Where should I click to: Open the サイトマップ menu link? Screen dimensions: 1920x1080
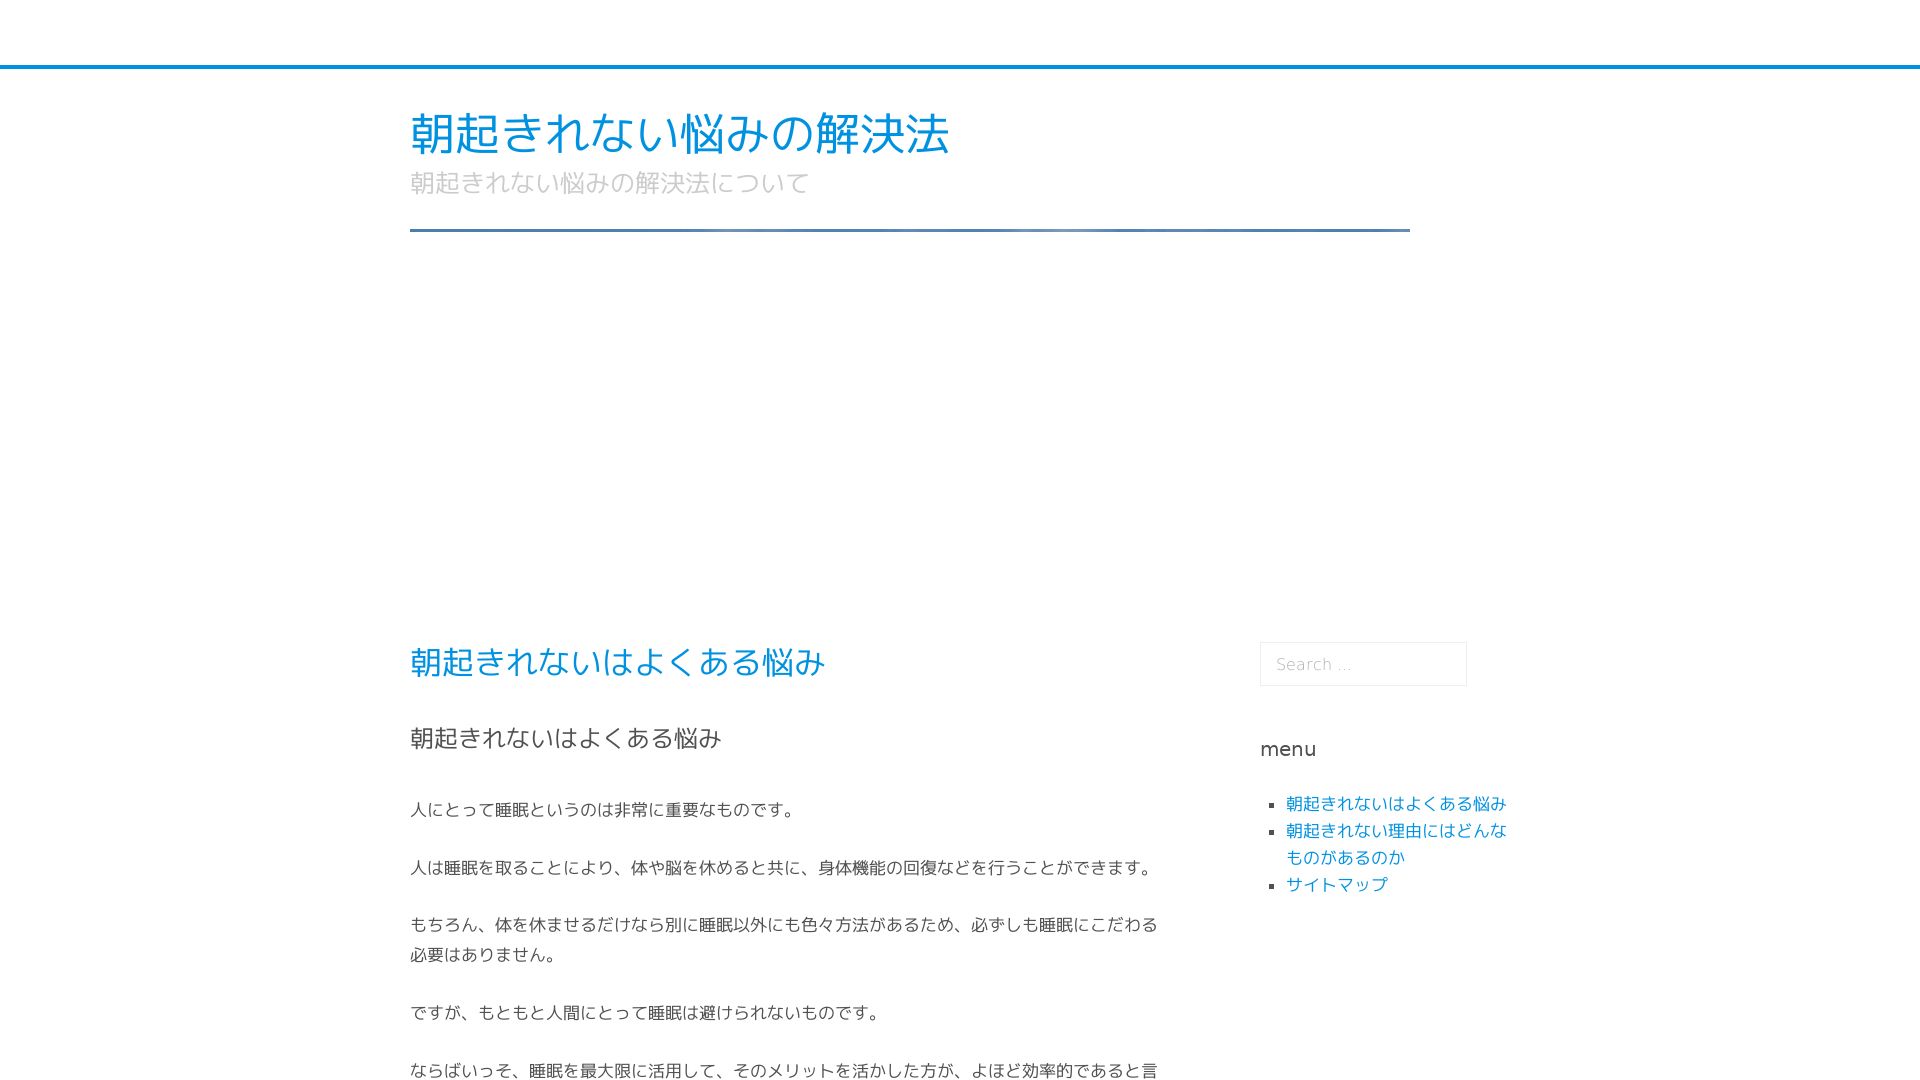coord(1336,885)
